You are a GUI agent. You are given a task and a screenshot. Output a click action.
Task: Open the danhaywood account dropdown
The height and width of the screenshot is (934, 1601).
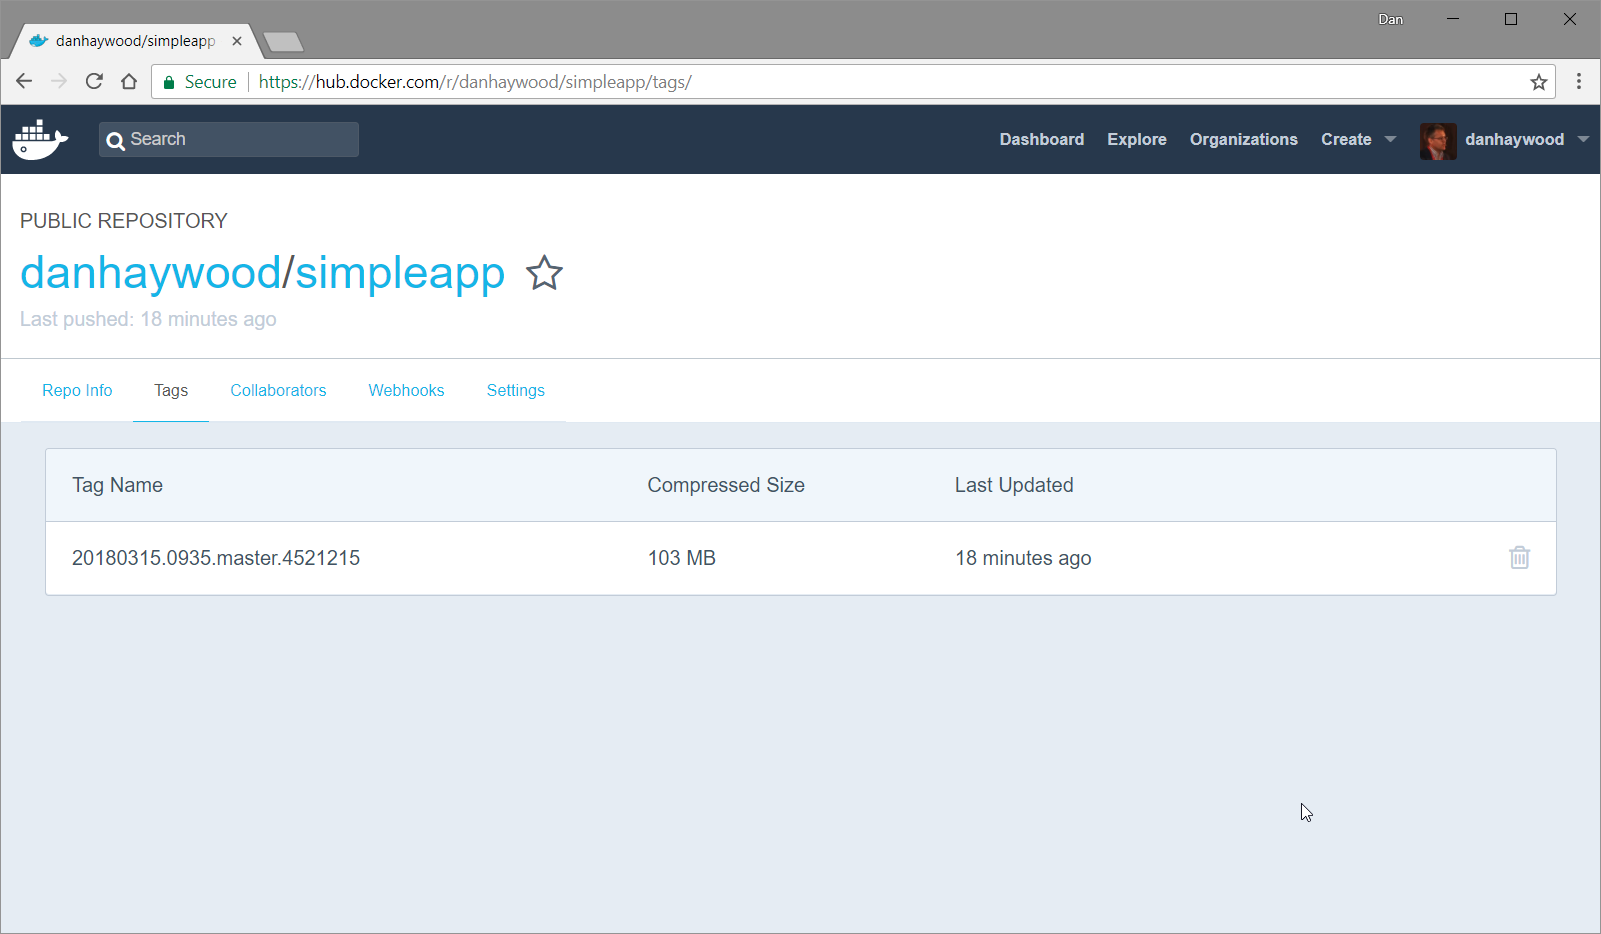(1582, 140)
